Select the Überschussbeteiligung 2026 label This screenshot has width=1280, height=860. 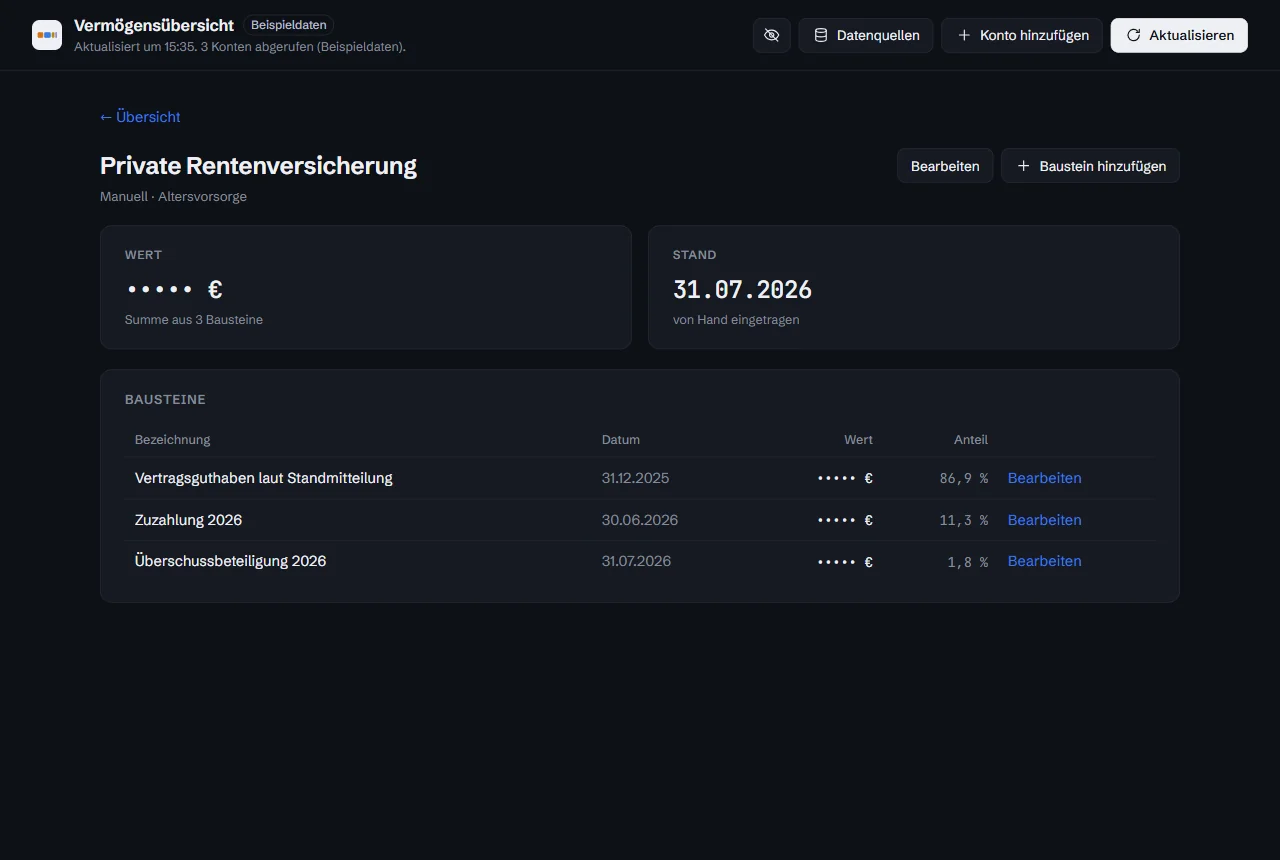[231, 561]
